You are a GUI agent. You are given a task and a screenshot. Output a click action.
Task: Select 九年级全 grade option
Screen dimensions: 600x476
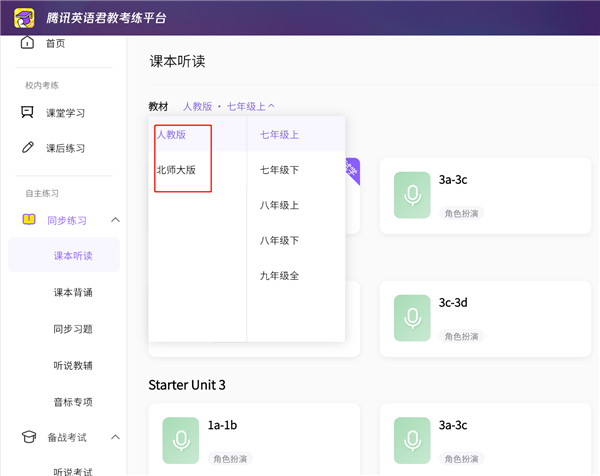tap(280, 275)
